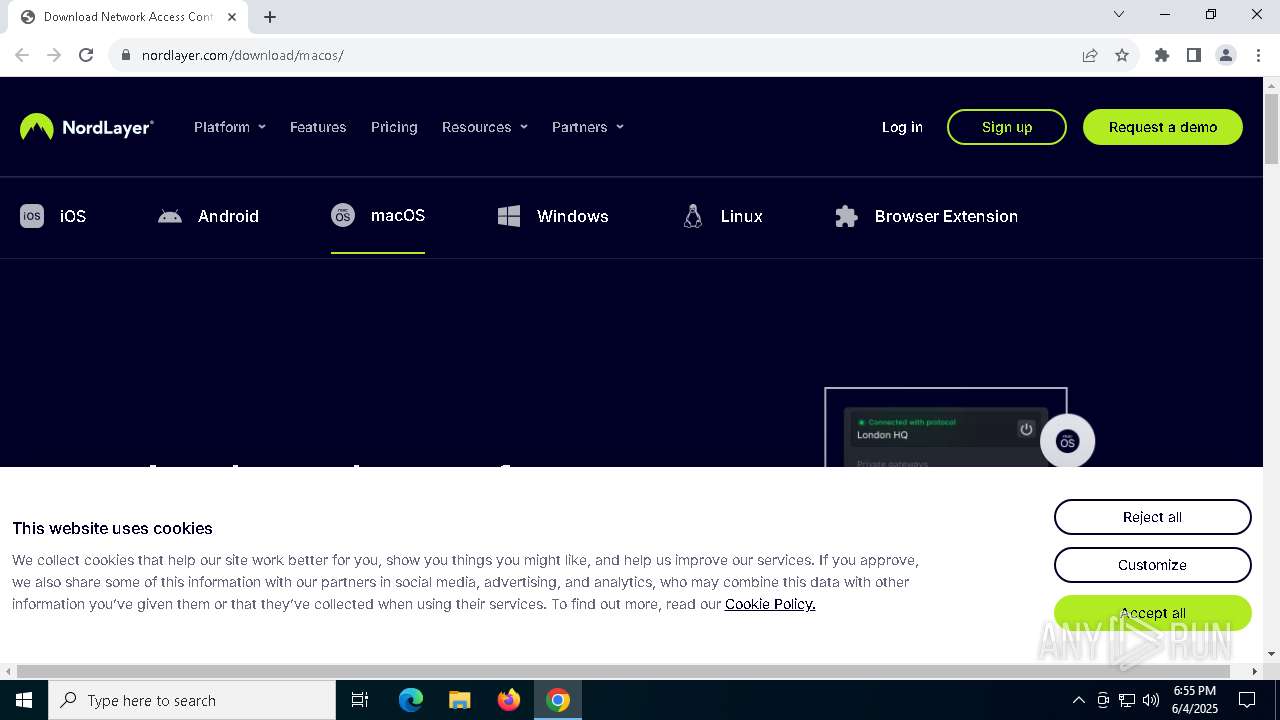Show hidden tray icons chevron

[x=1078, y=700]
